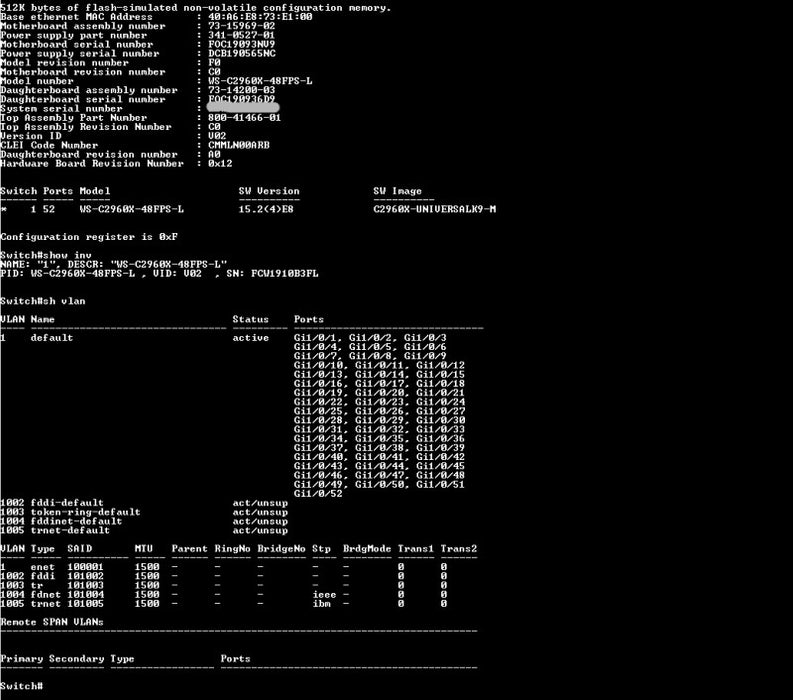The height and width of the screenshot is (700, 793).
Task: Click the MAC address 40:A6:E8:73:E1:00
Action: coord(260,17)
